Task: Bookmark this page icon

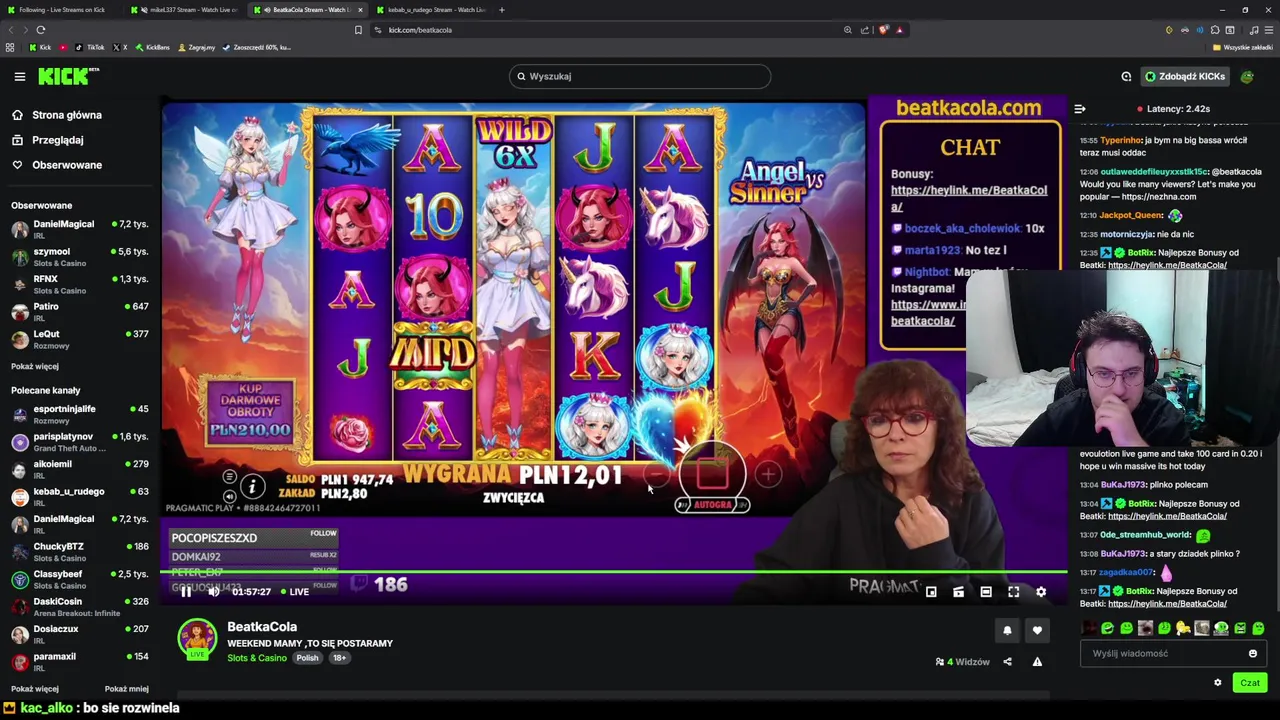Action: click(x=358, y=30)
